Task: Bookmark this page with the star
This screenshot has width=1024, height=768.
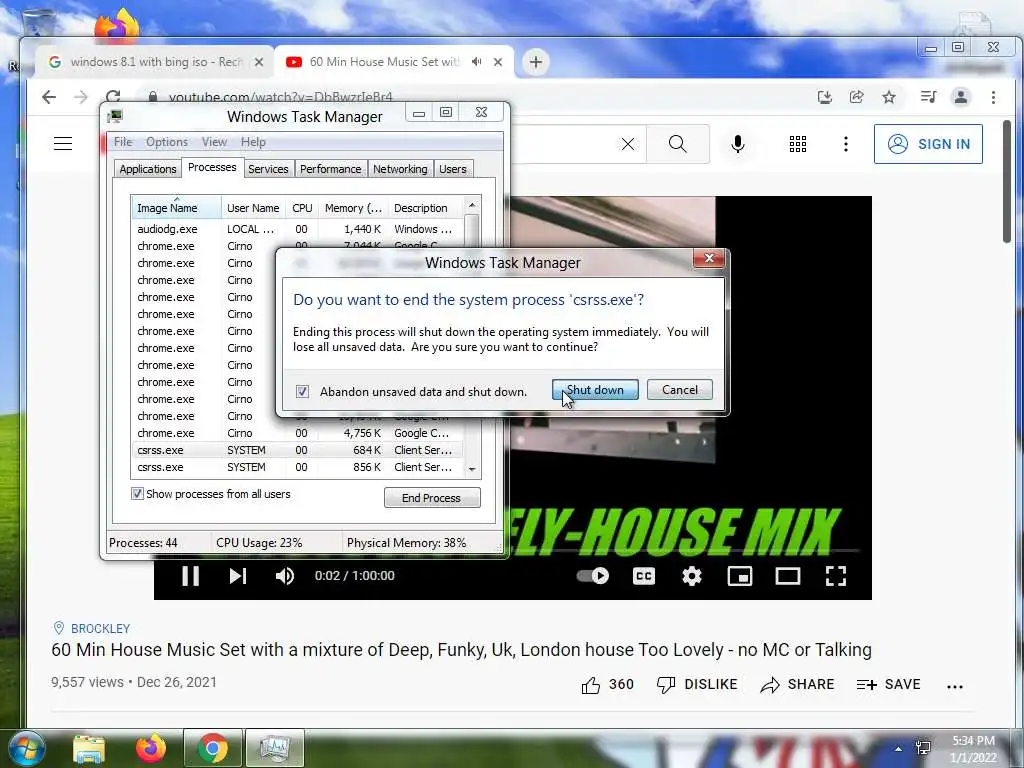Action: pyautogui.click(x=889, y=97)
